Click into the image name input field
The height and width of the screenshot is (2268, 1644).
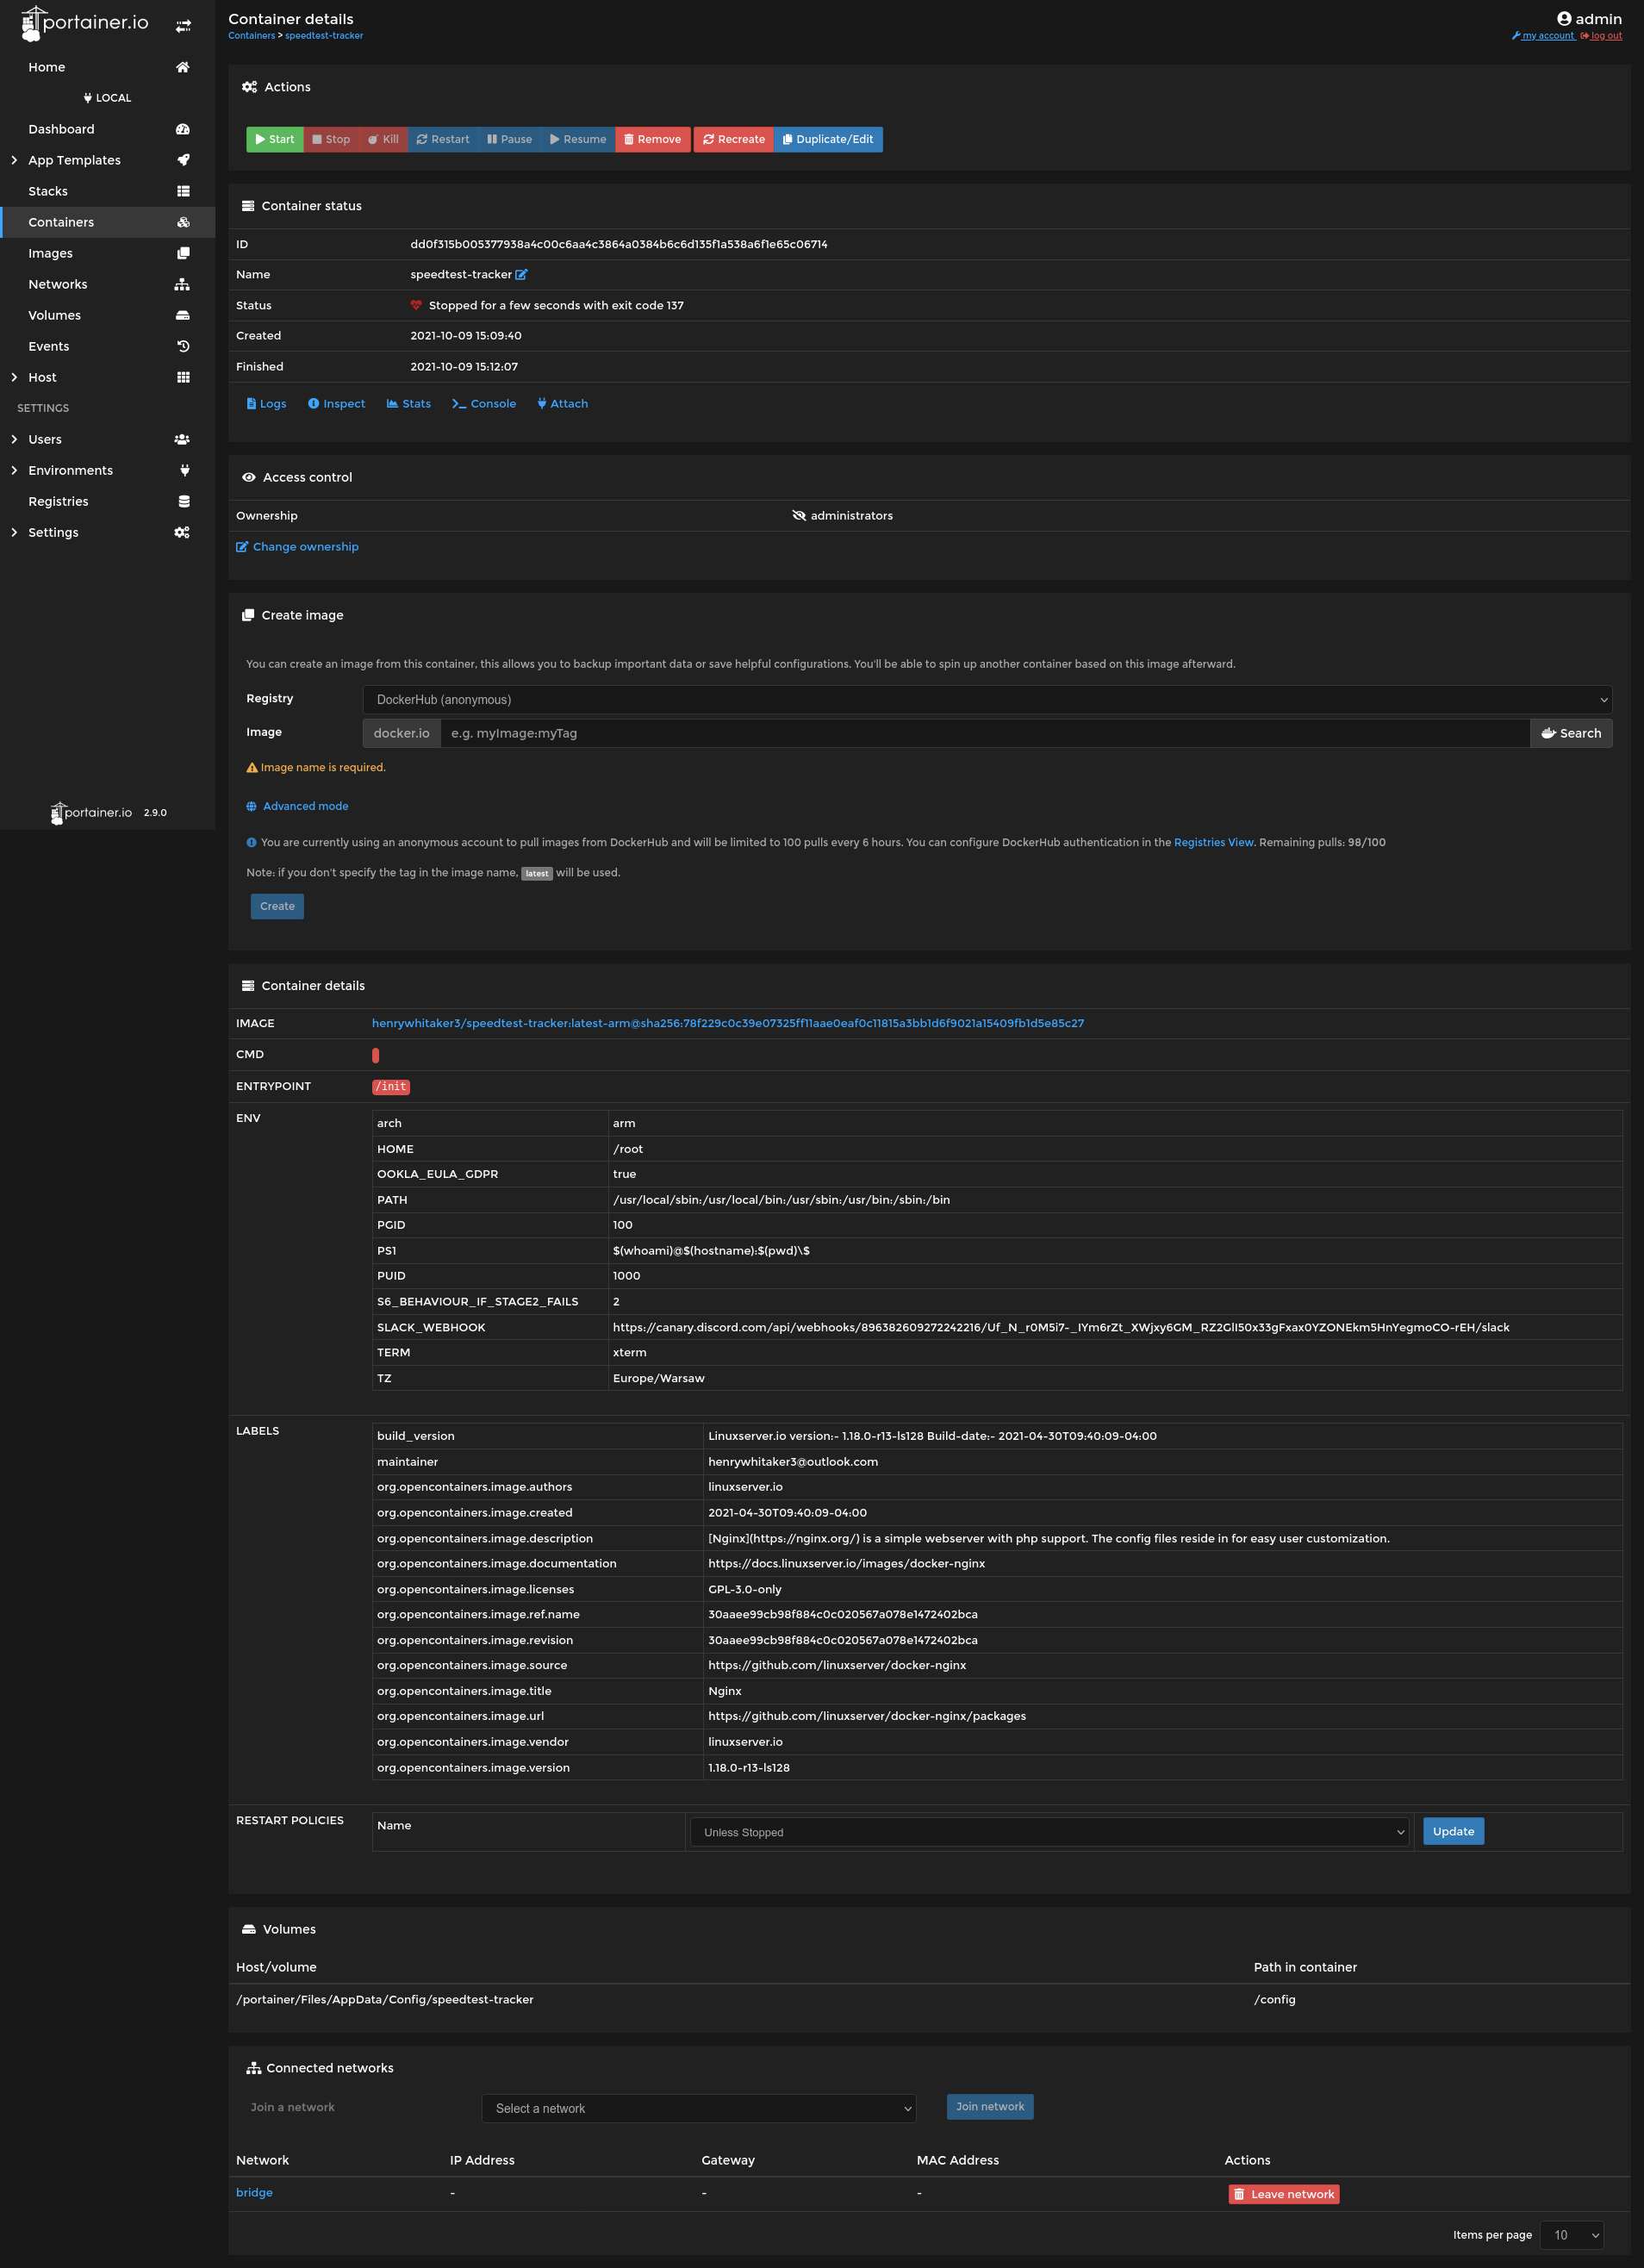point(985,733)
